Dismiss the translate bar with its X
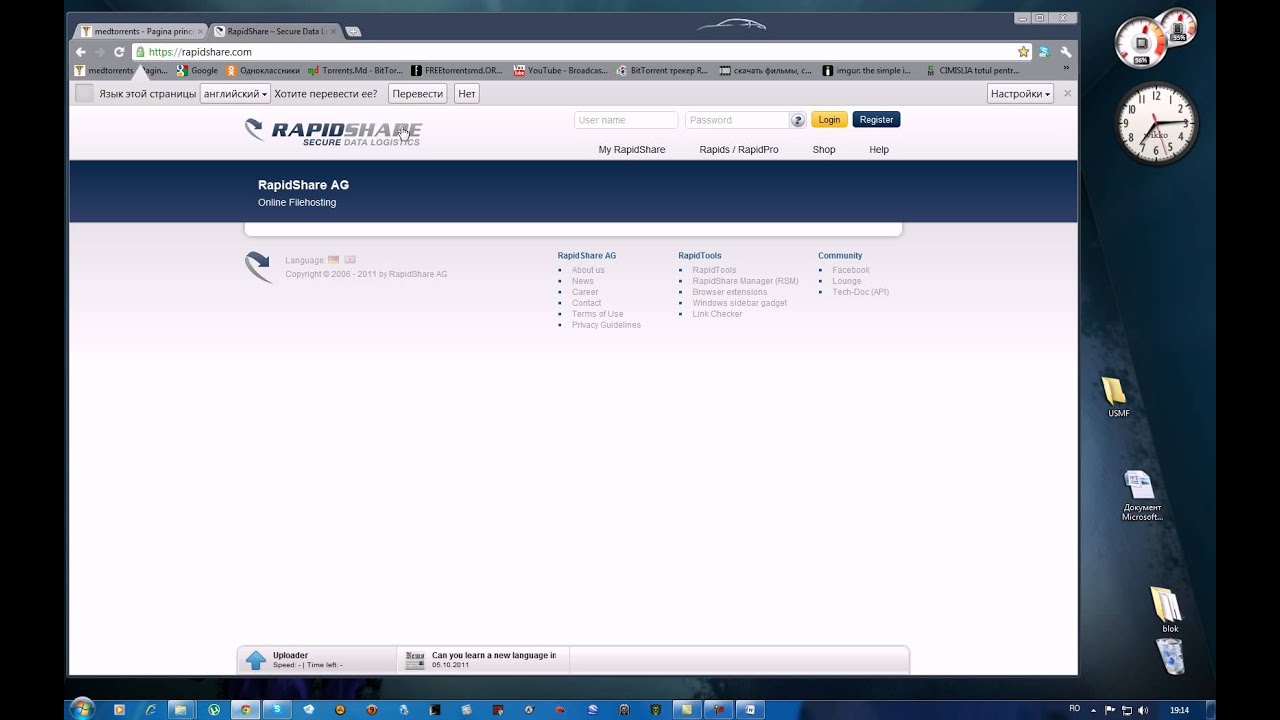The width and height of the screenshot is (1280, 720). (1067, 93)
